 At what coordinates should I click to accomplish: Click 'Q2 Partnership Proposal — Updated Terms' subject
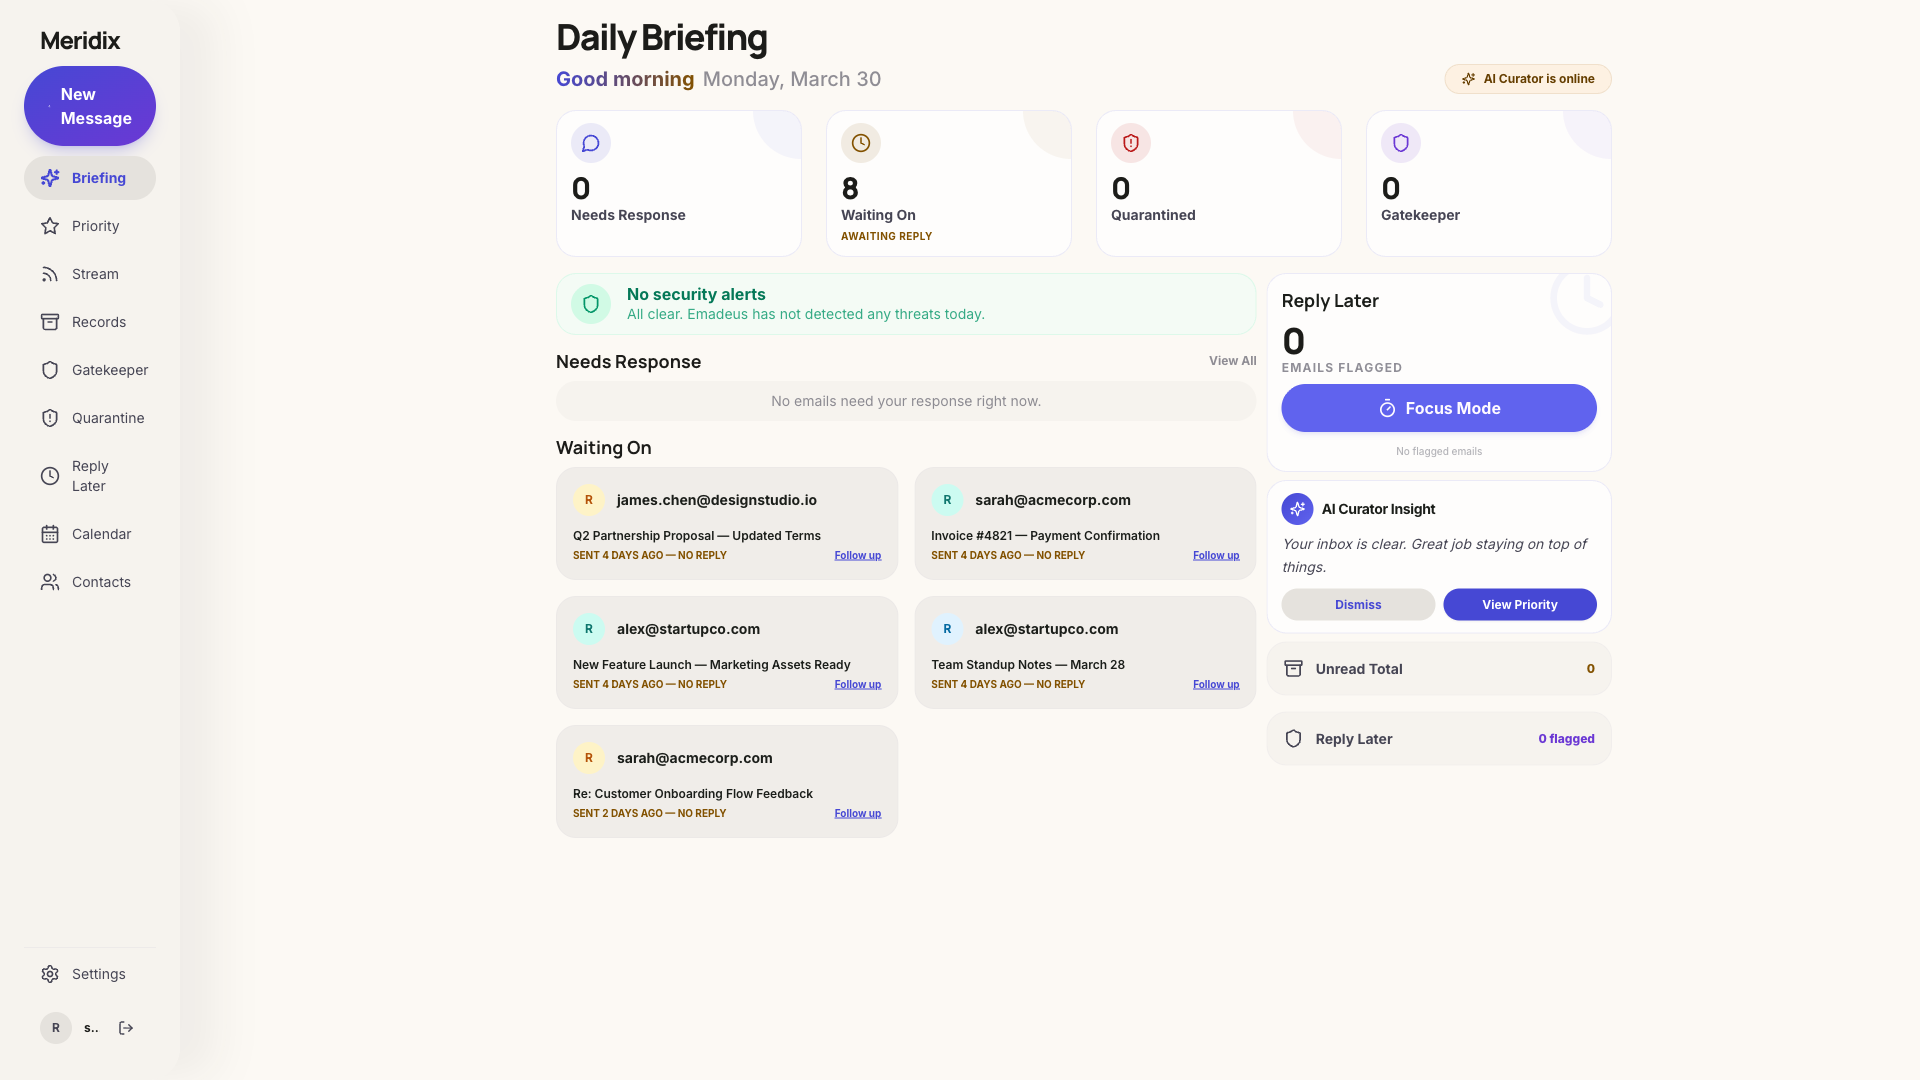click(x=697, y=536)
